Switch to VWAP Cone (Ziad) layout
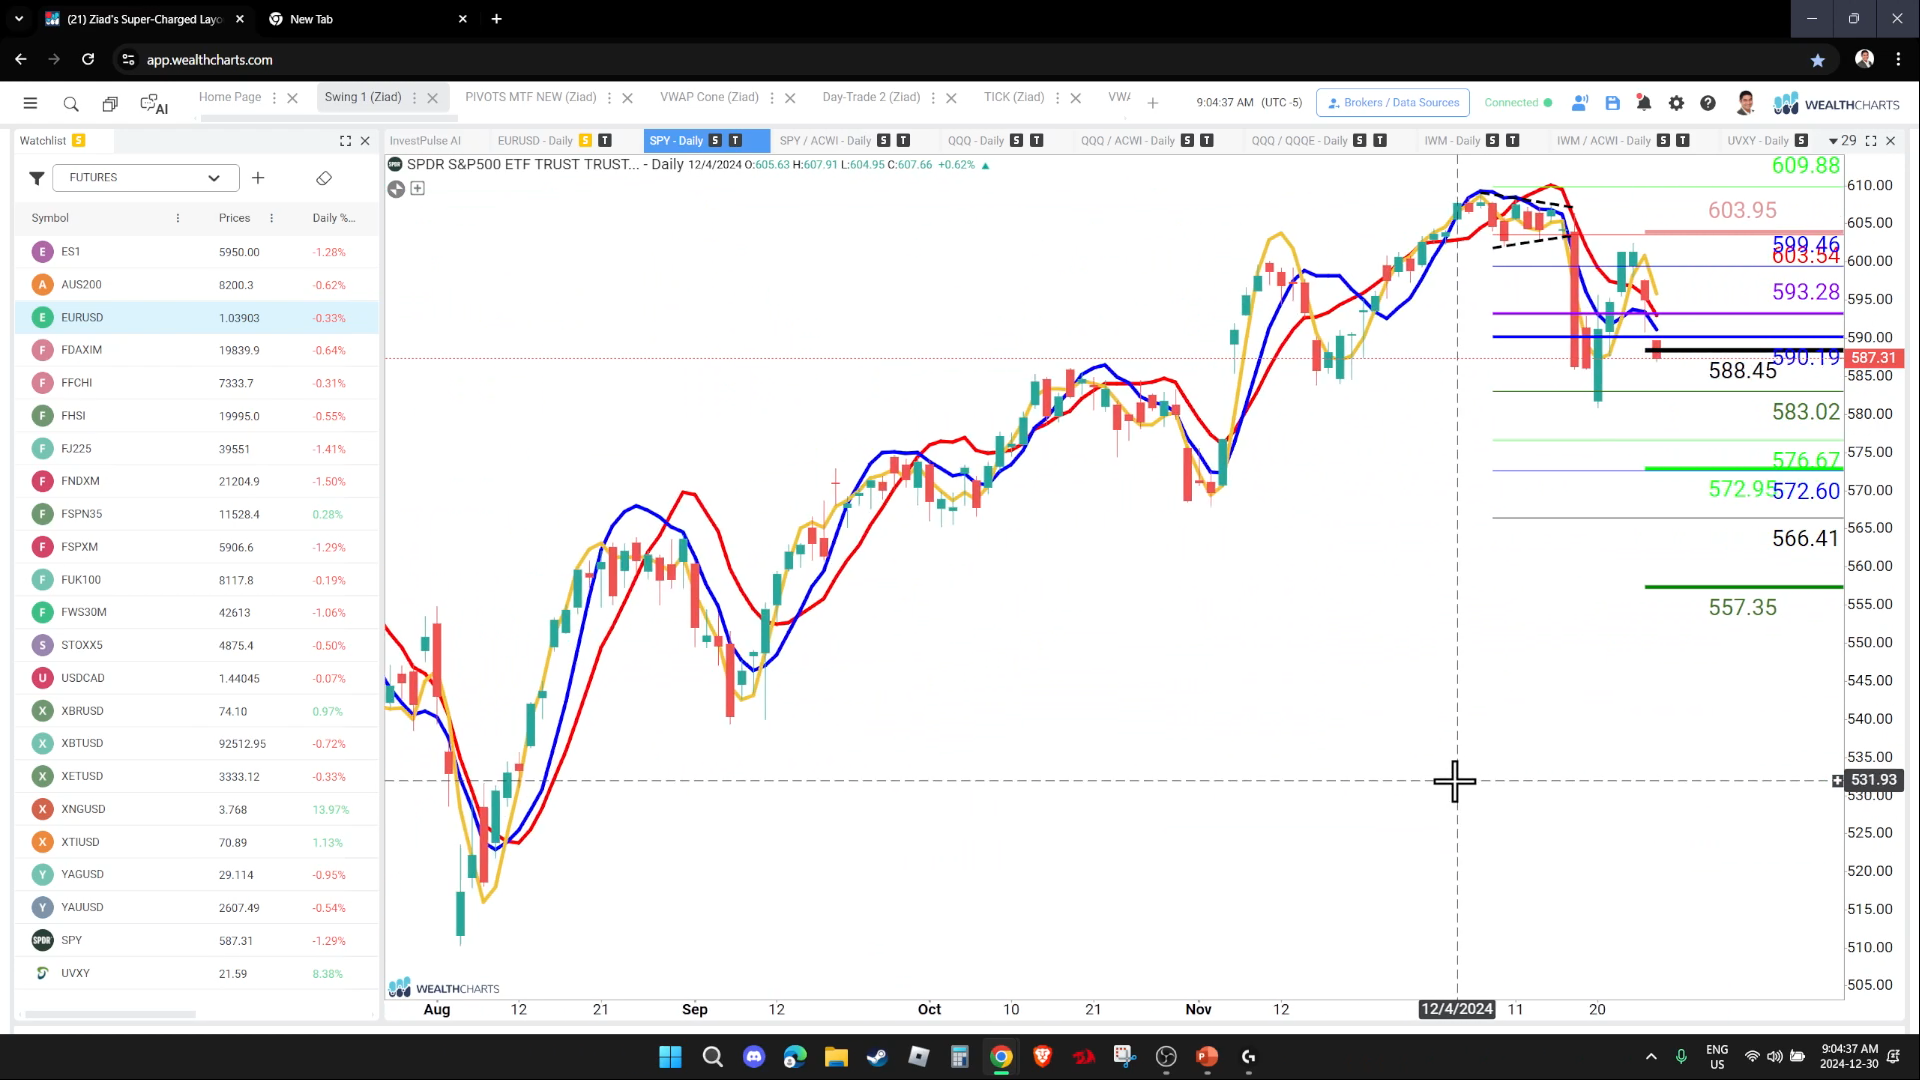 [x=709, y=97]
